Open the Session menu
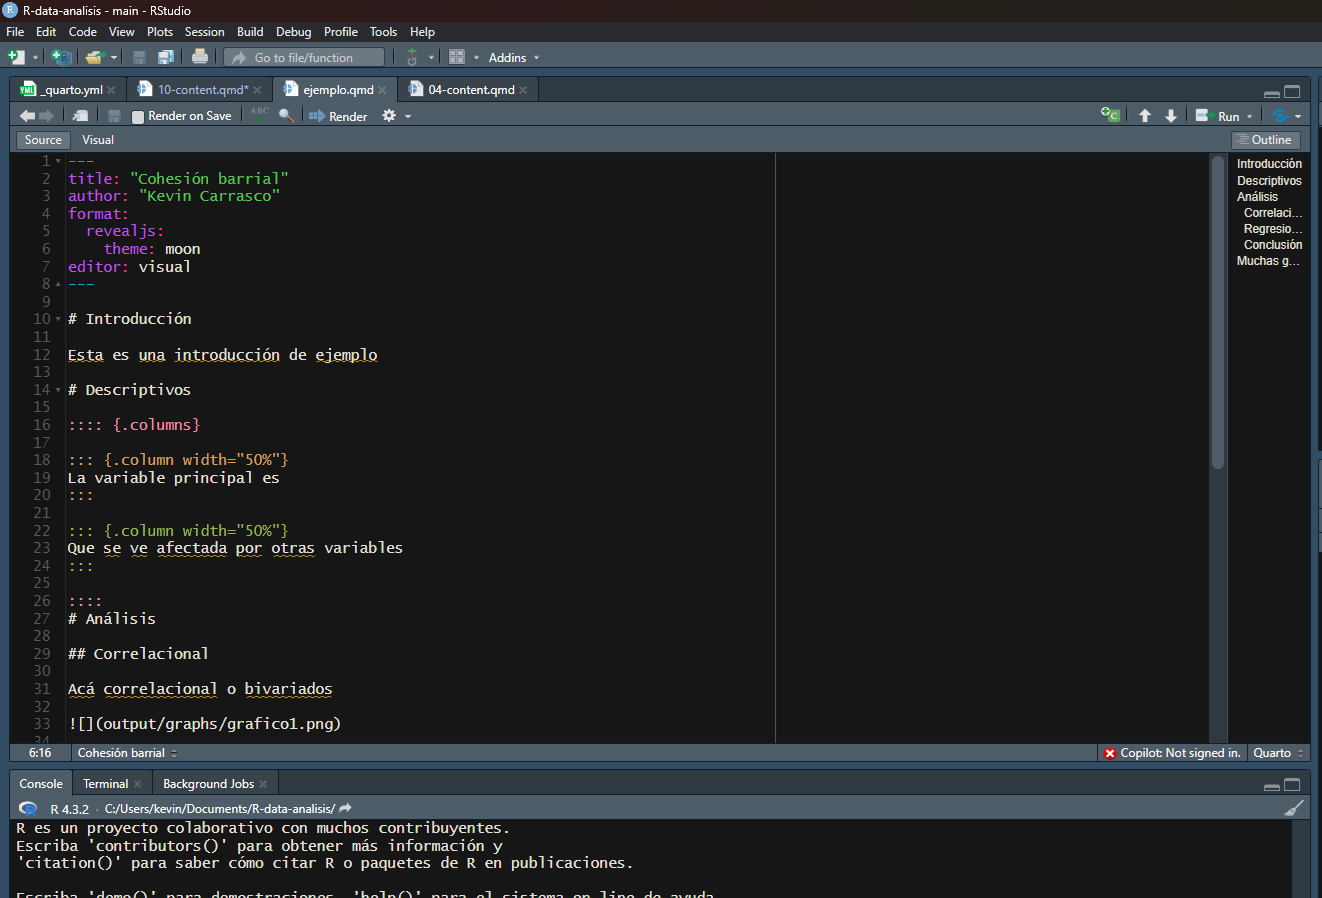Viewport: 1322px width, 898px height. coord(204,32)
